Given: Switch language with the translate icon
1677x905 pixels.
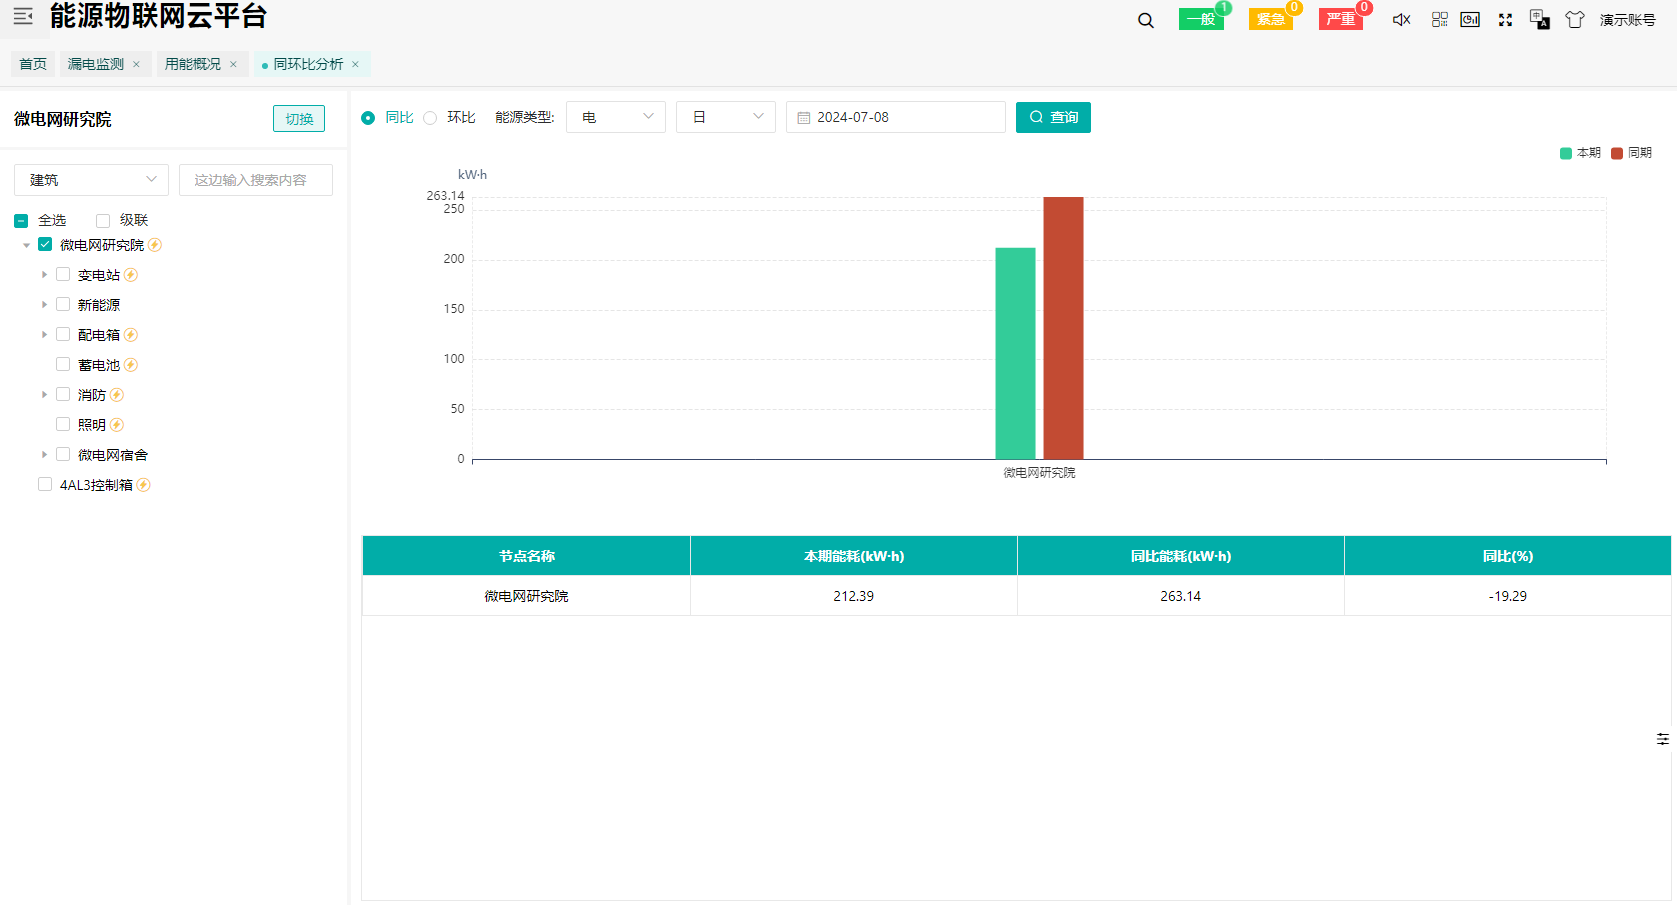Looking at the screenshot, I should tap(1540, 20).
